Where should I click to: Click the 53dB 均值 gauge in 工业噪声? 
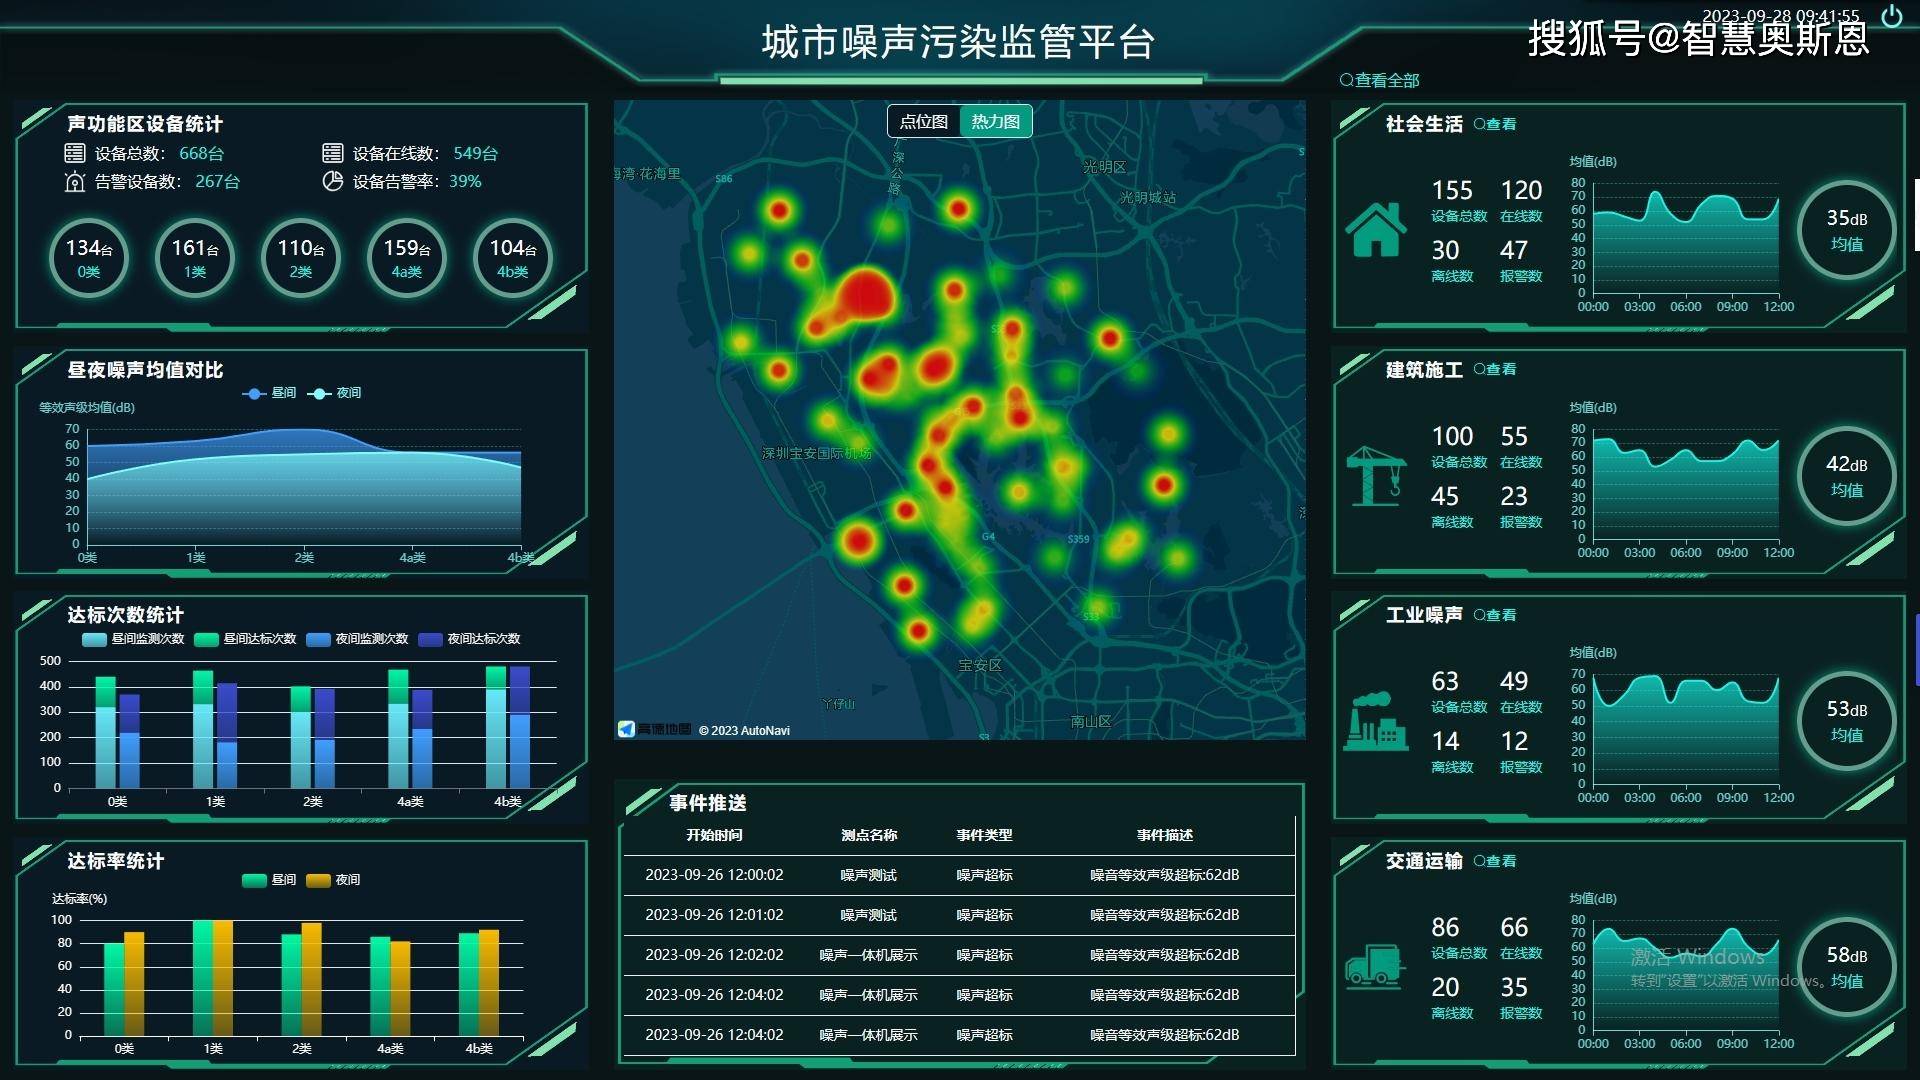pos(1846,721)
